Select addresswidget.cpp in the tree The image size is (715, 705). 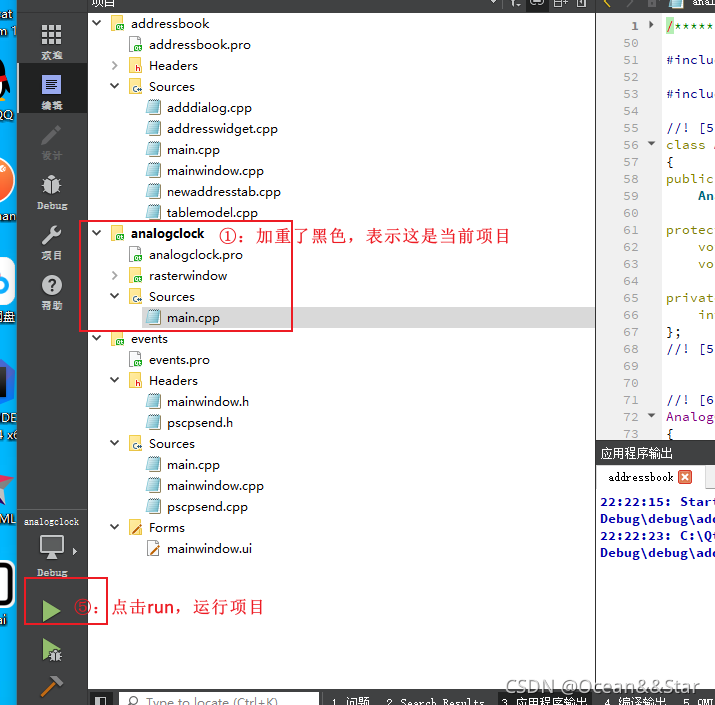coord(222,129)
